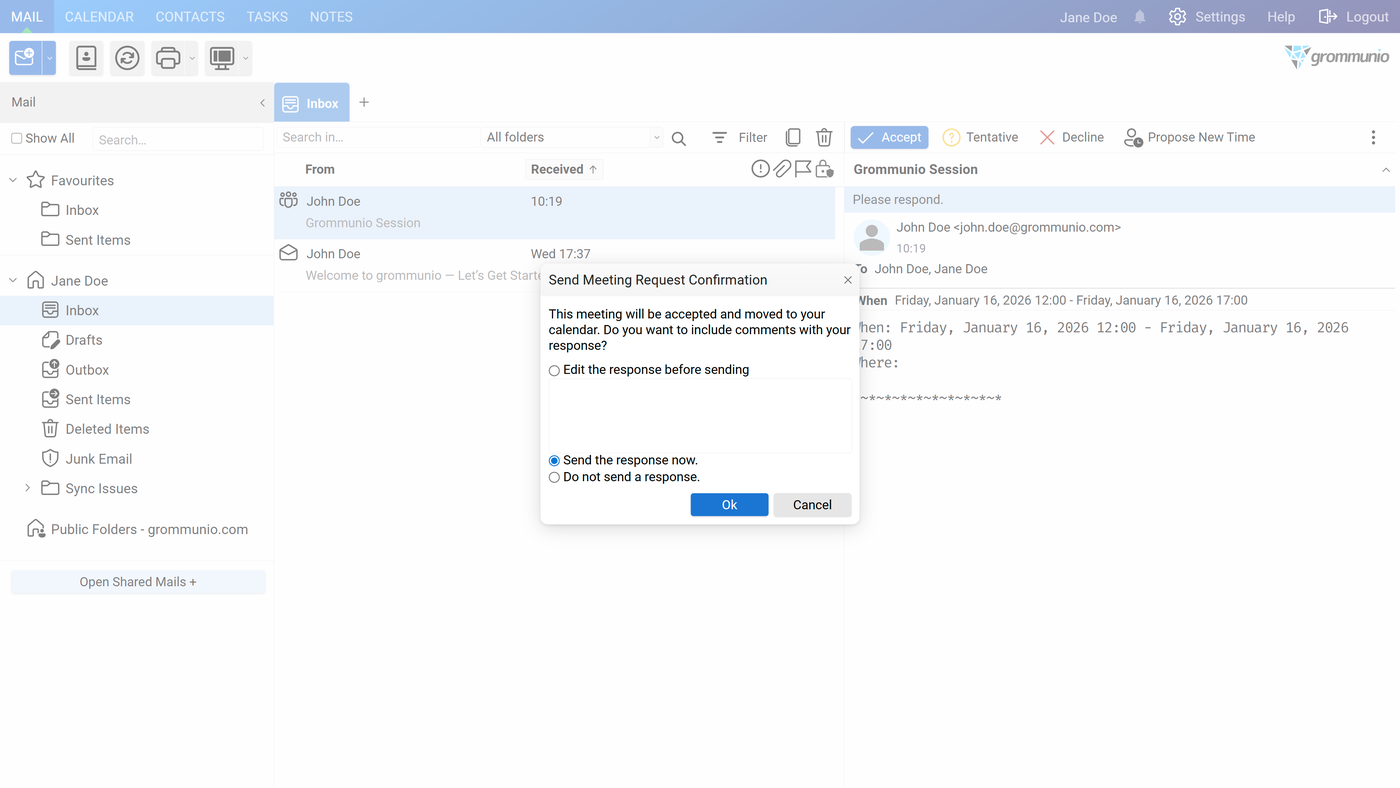Viewport: 1400px width, 788px height.
Task: Click the Tentative question mark icon
Action: point(951,138)
